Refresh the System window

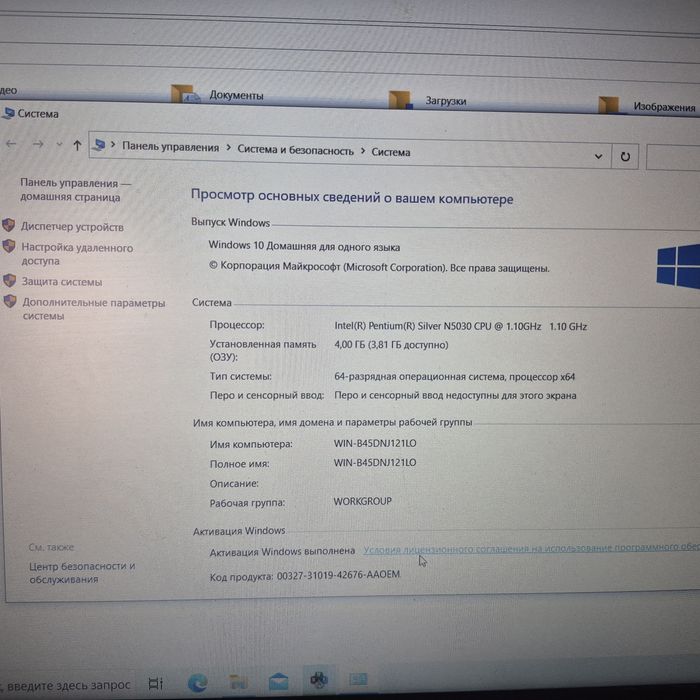tap(625, 156)
